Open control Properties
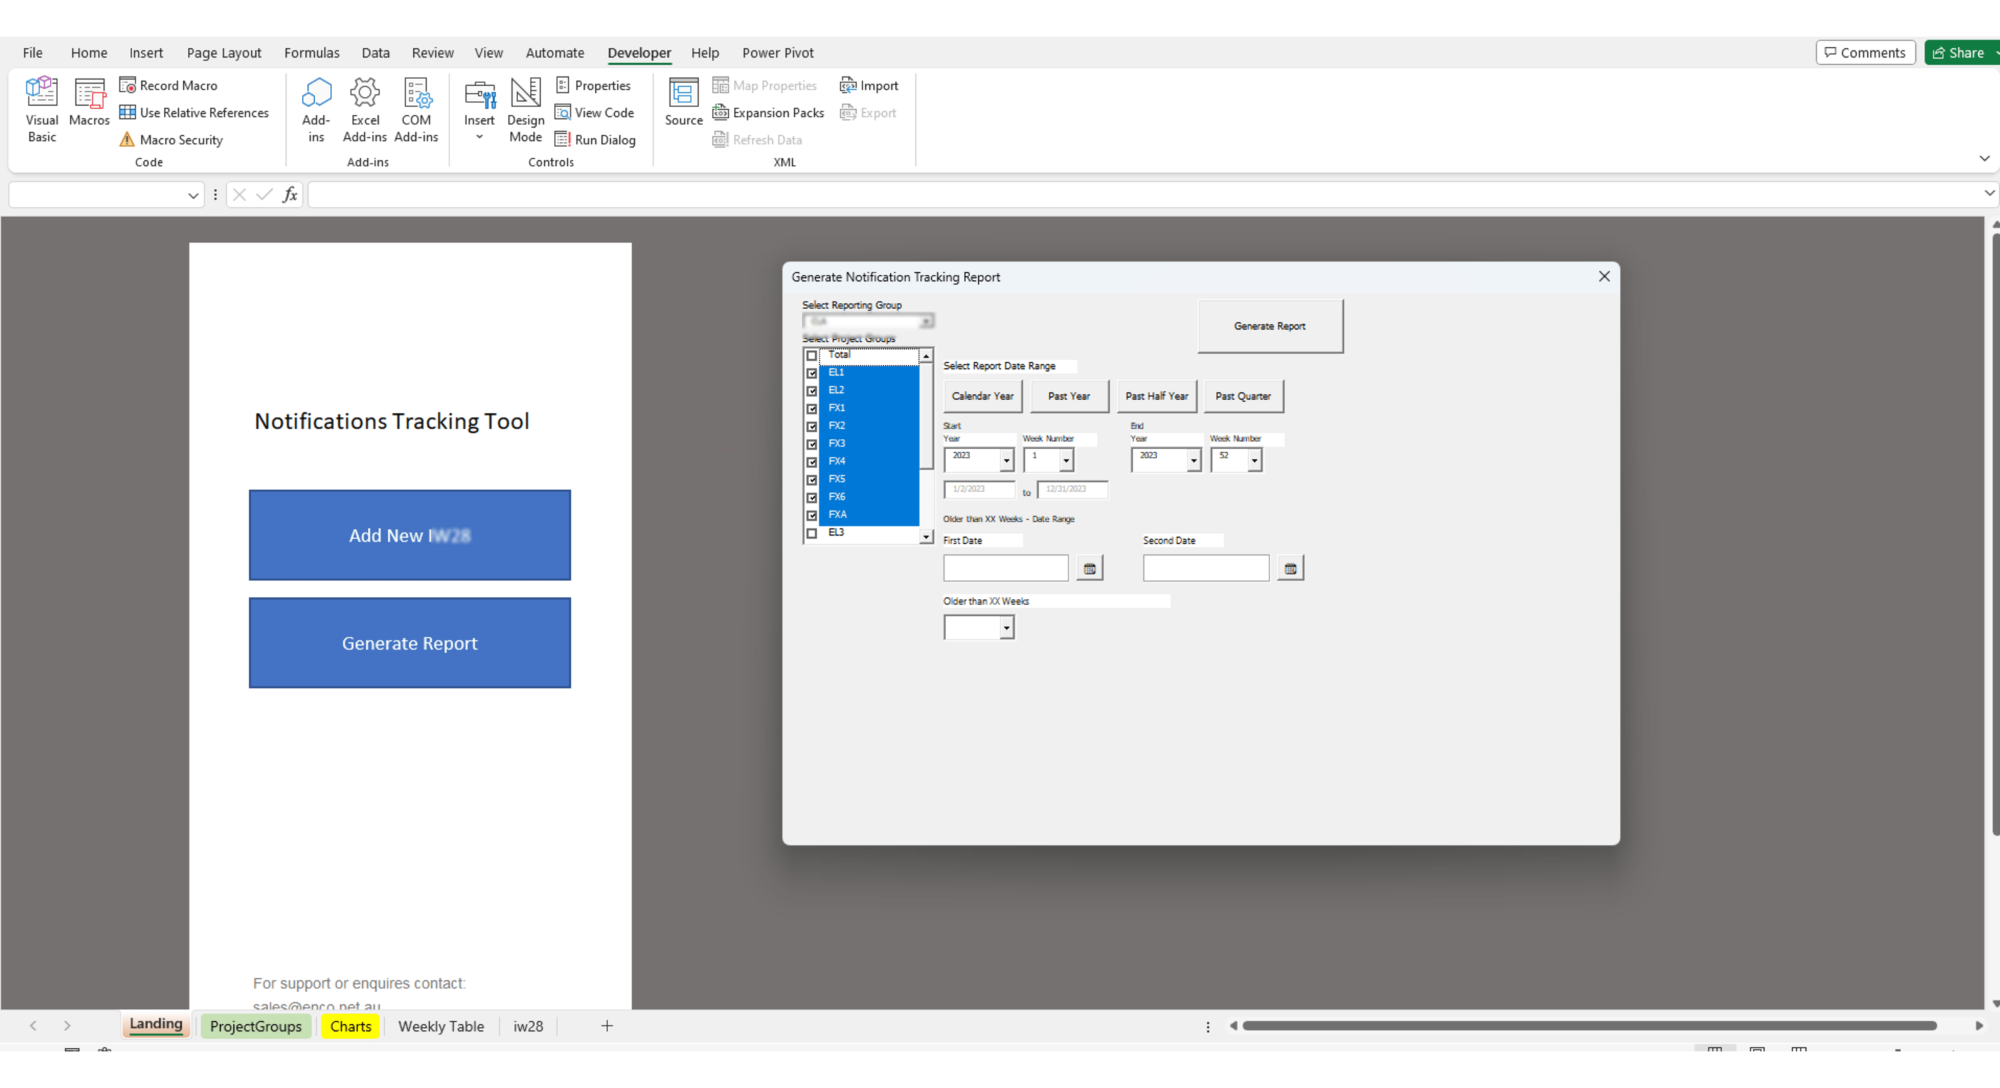The image size is (2000, 1088). coord(593,85)
